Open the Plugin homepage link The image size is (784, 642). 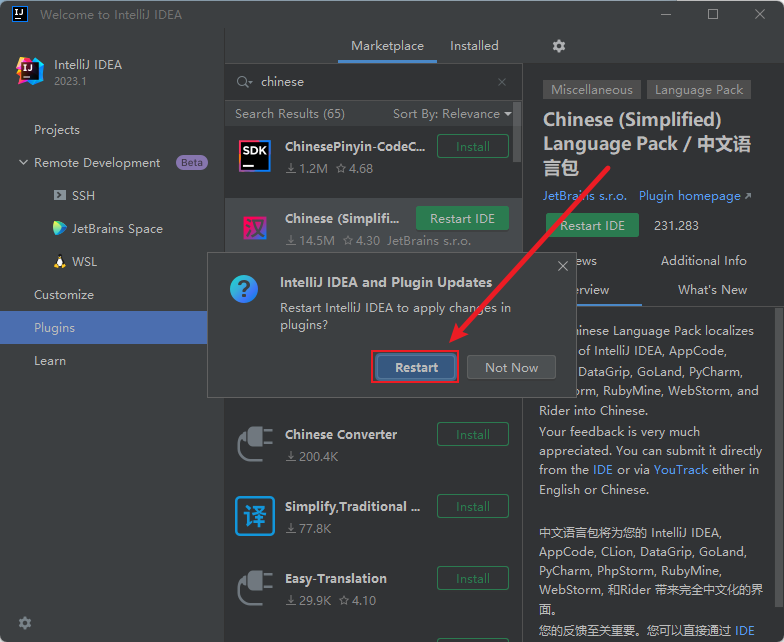tap(695, 196)
